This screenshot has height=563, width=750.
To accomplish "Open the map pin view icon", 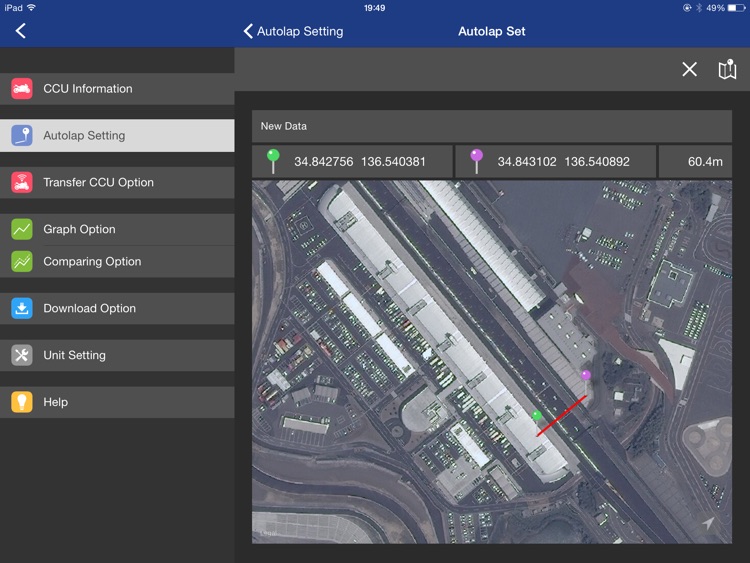I will [x=727, y=69].
